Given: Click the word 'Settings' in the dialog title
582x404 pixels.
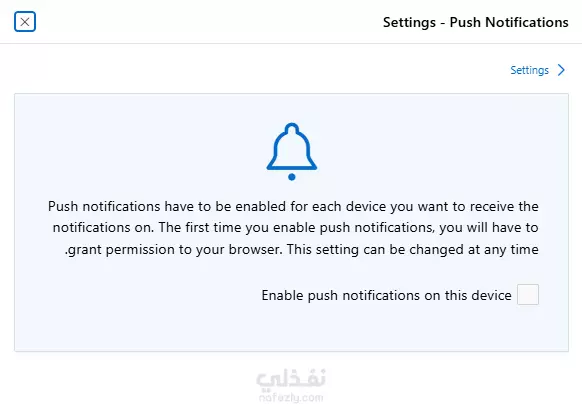Looking at the screenshot, I should point(409,22).
